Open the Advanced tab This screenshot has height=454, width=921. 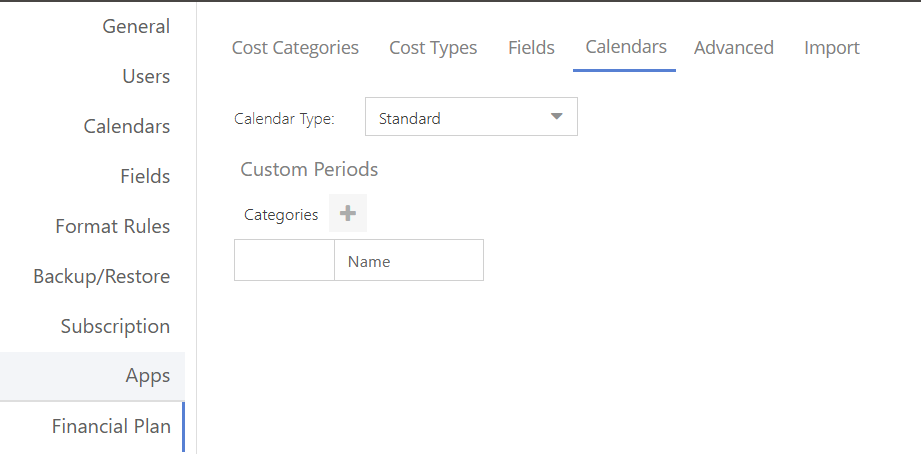click(x=734, y=48)
